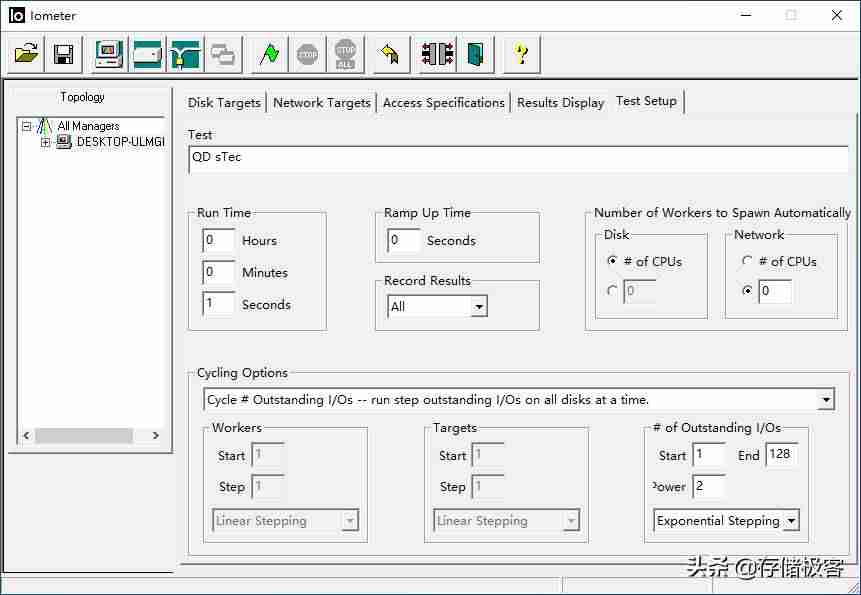861x595 pixels.
Task: Expand the DESKTOP-ULMGI manager node
Action: tap(46, 143)
